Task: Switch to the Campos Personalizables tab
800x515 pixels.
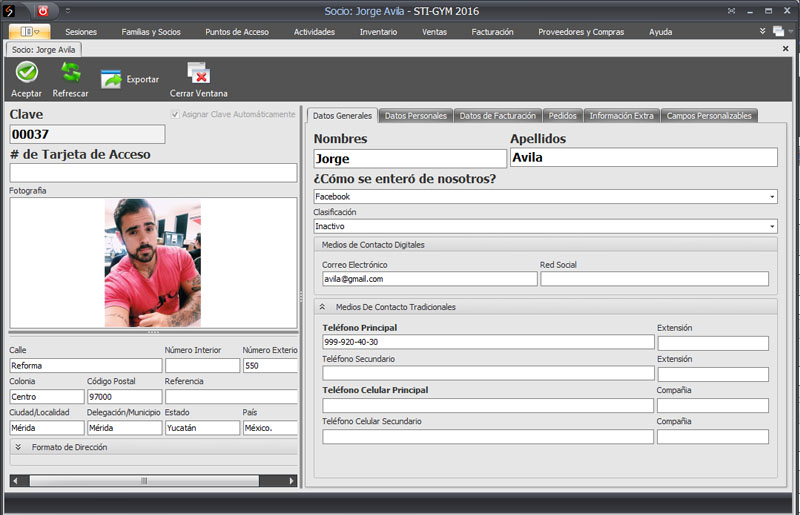Action: [709, 116]
